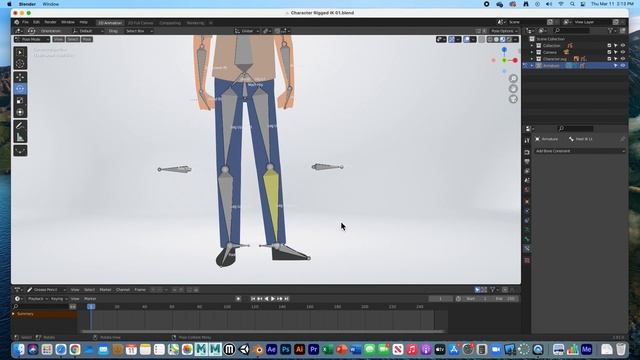Open the viewport View menu button
Image resolution: width=640 pixels, height=360 pixels.
click(58, 40)
